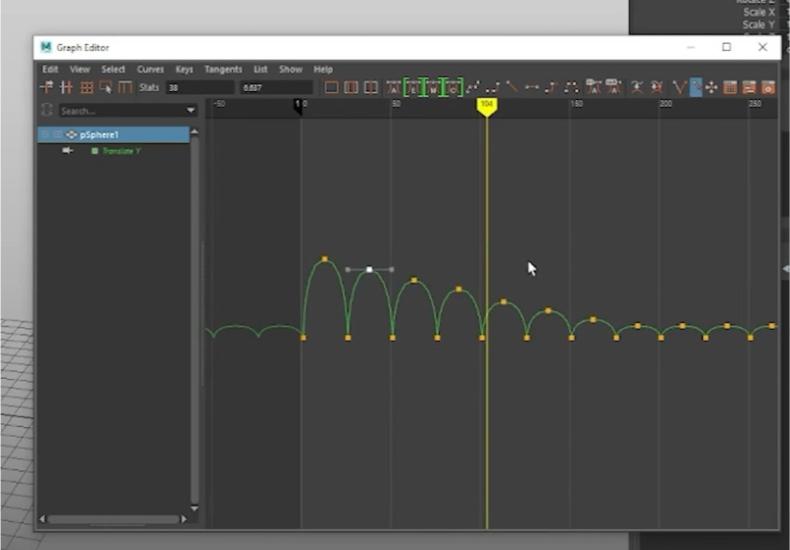The width and height of the screenshot is (790, 550).
Task: Select the Insert Keys tool
Action: click(66, 88)
